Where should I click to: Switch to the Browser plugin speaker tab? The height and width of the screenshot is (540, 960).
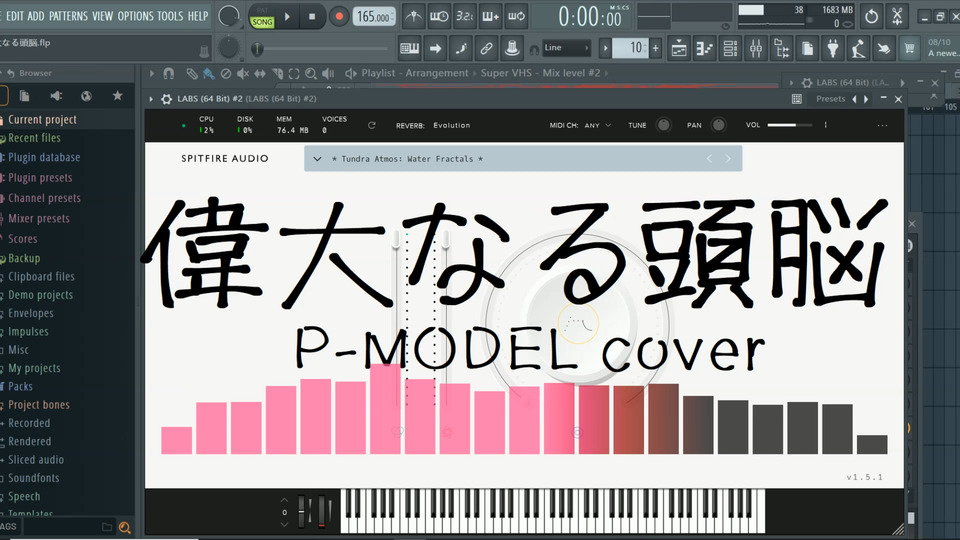point(56,96)
